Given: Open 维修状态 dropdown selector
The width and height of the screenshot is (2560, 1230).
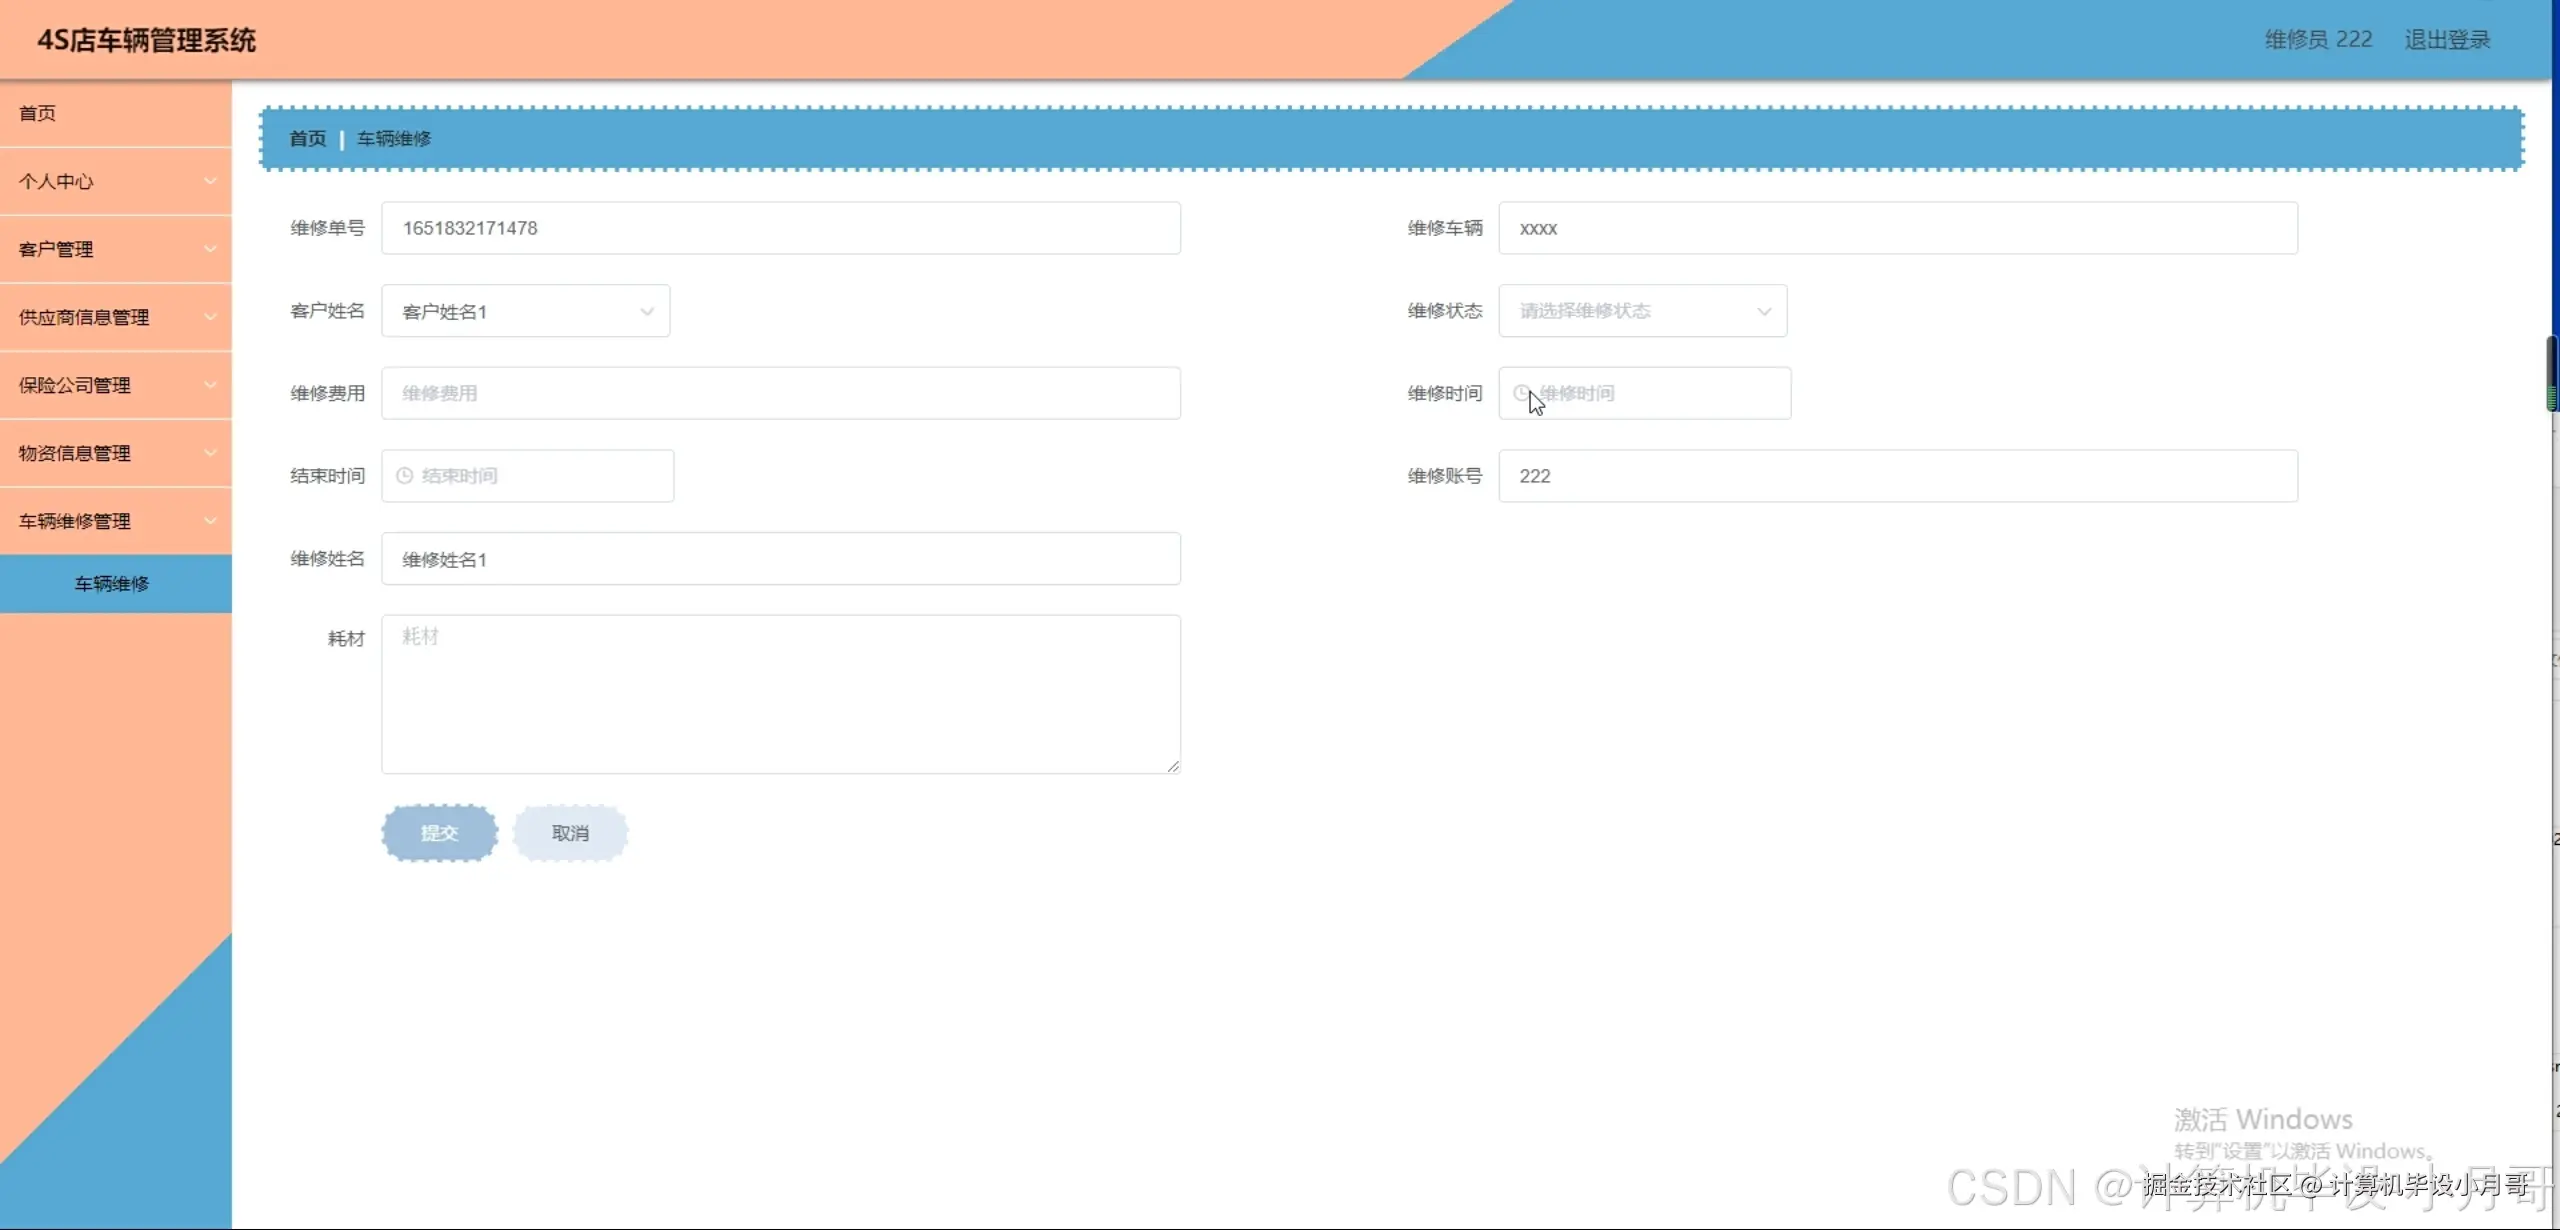Looking at the screenshot, I should 1642,311.
